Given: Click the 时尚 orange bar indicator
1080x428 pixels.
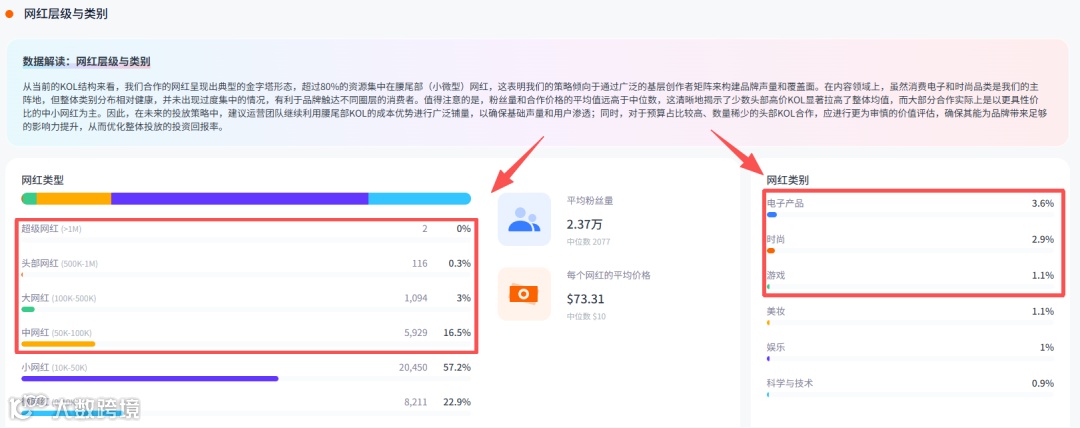Looking at the screenshot, I should pos(771,251).
